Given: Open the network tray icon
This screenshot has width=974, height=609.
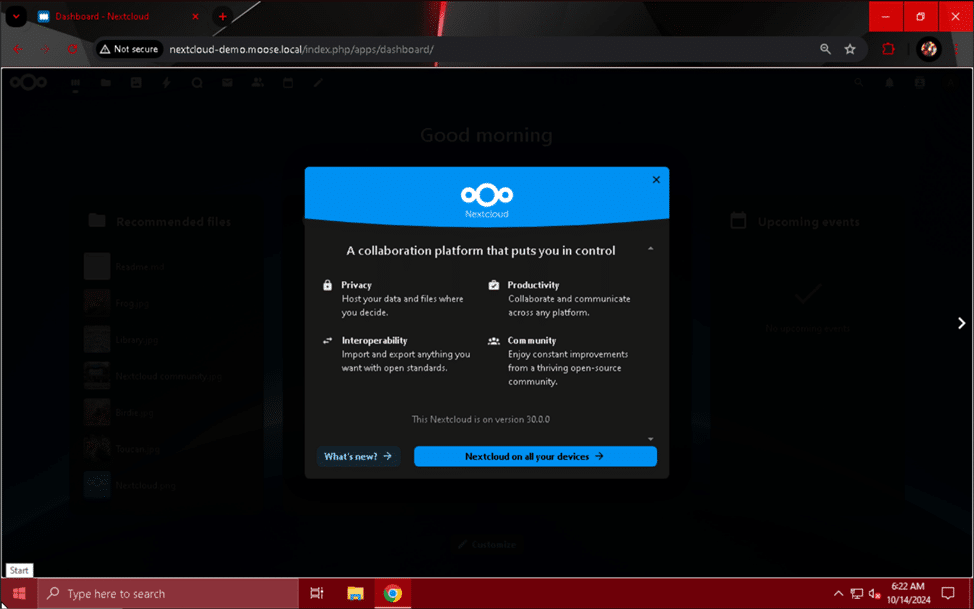Looking at the screenshot, I should click(857, 593).
